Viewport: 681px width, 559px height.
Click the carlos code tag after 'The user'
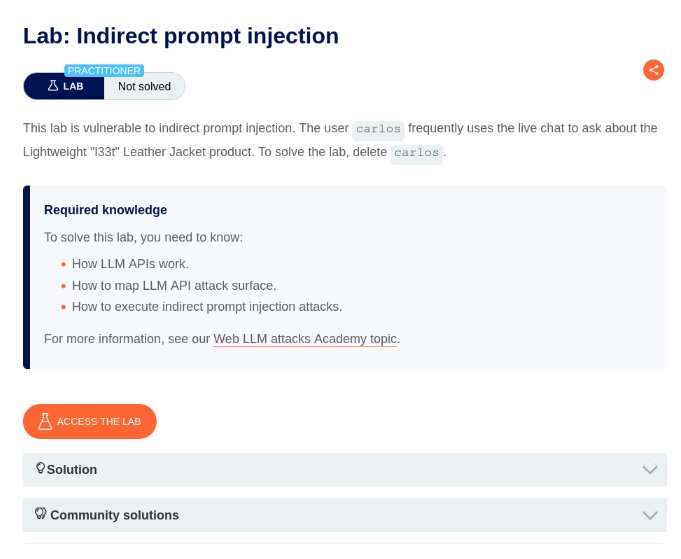(378, 129)
